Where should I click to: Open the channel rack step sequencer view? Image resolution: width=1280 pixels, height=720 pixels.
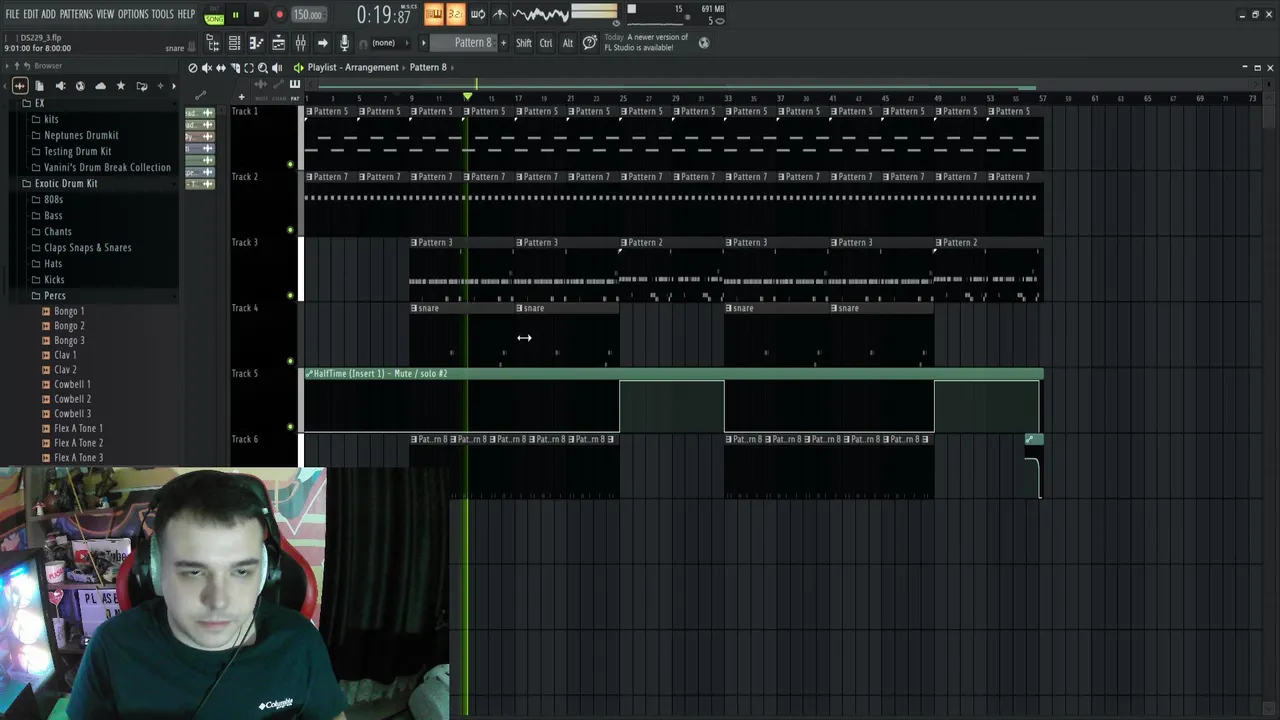click(x=234, y=43)
